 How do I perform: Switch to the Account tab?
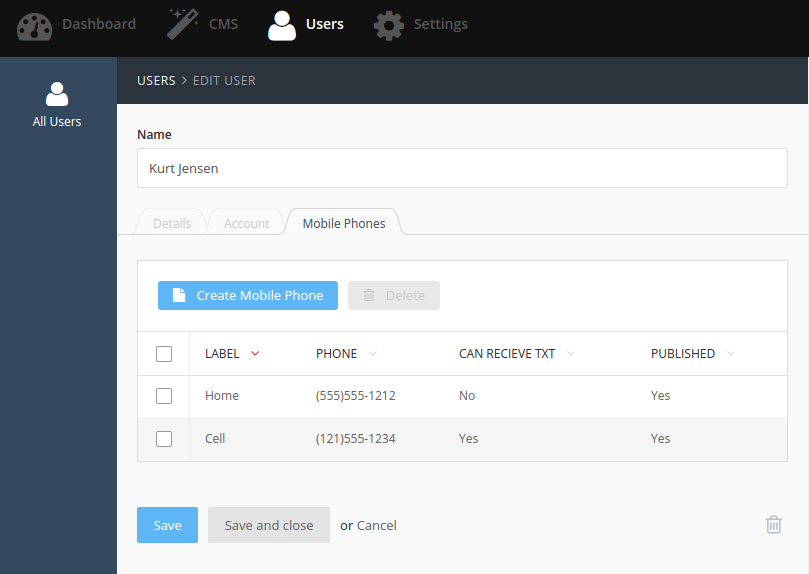[247, 223]
